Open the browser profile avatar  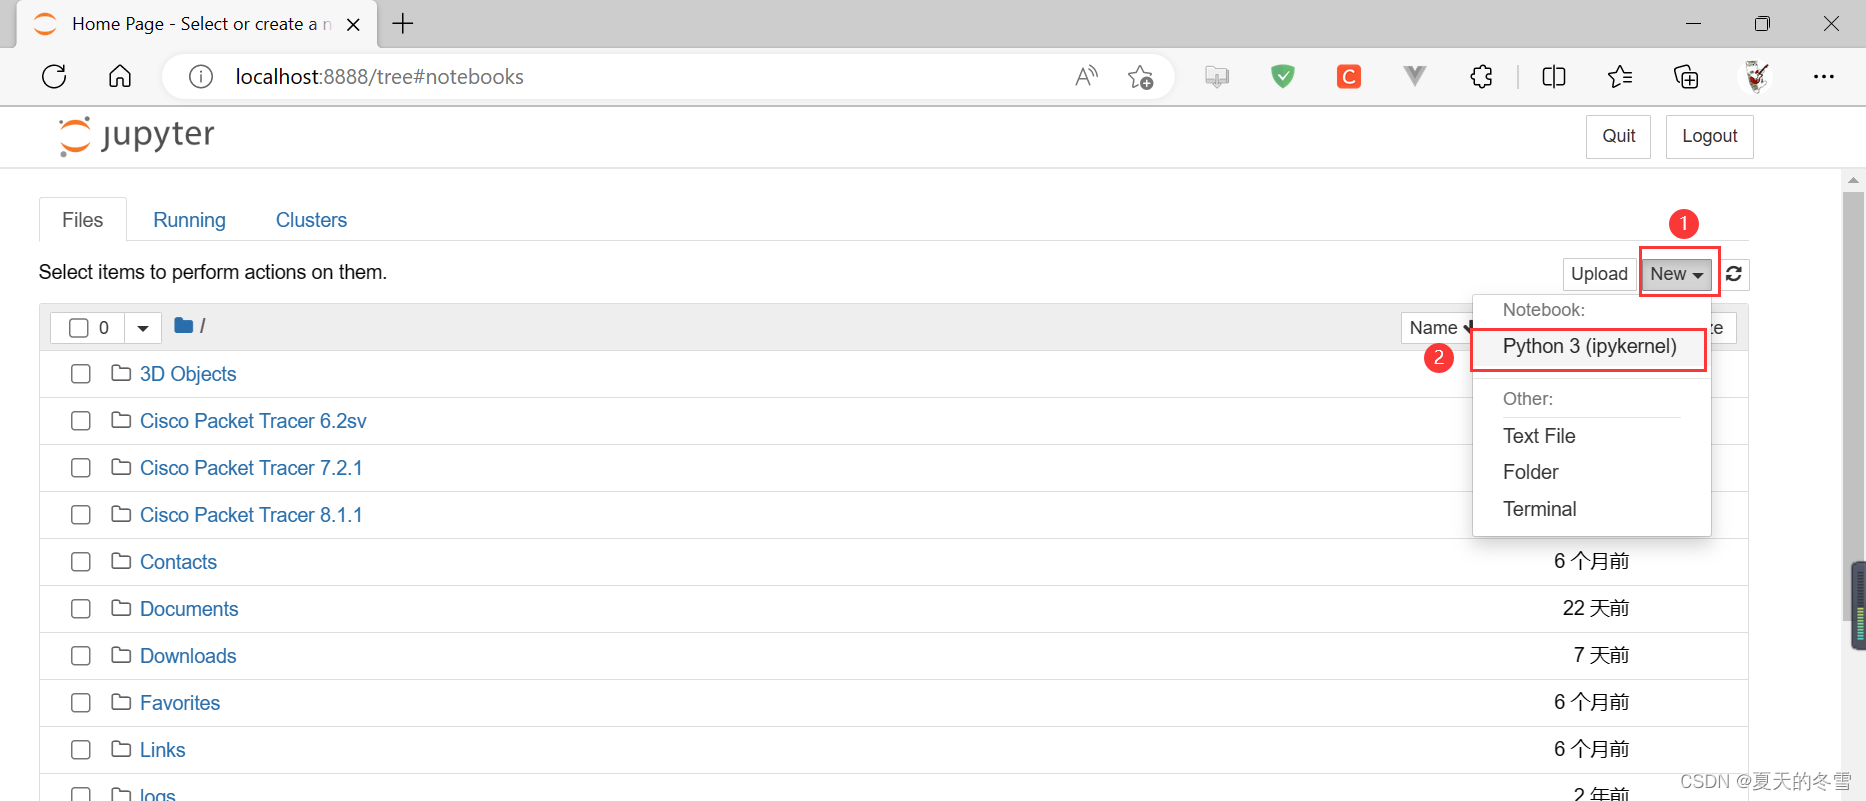(1757, 76)
